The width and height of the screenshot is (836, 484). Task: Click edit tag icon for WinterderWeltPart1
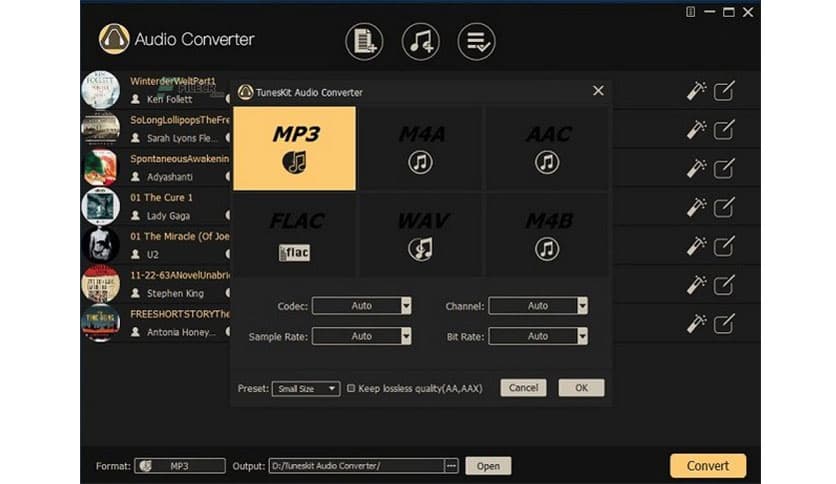tap(724, 91)
